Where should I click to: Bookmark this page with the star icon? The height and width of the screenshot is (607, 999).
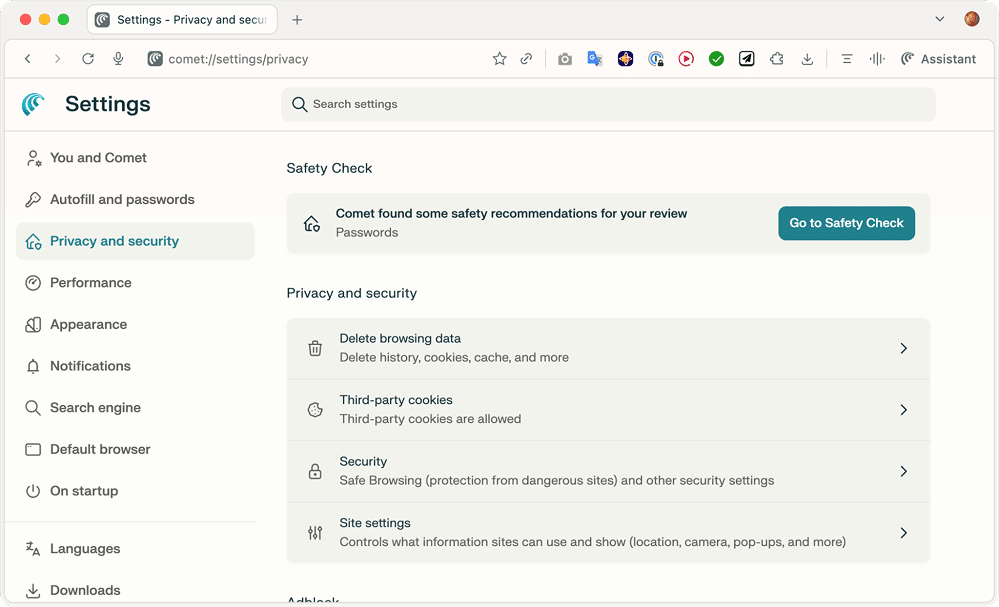tap(500, 59)
